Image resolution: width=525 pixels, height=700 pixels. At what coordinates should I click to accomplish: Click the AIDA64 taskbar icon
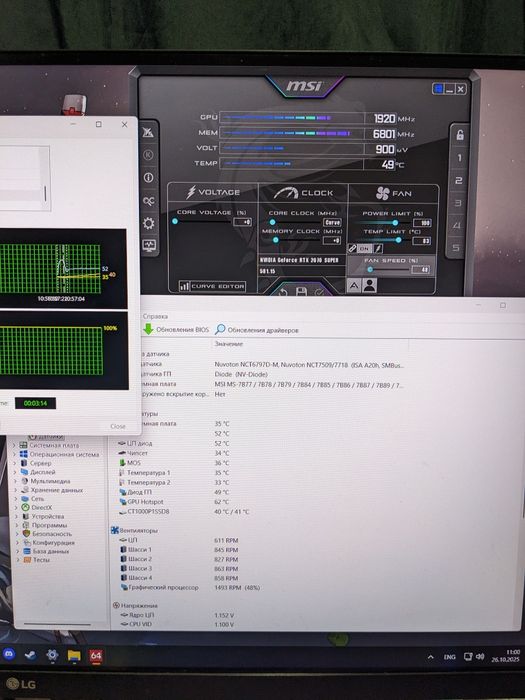click(96, 655)
